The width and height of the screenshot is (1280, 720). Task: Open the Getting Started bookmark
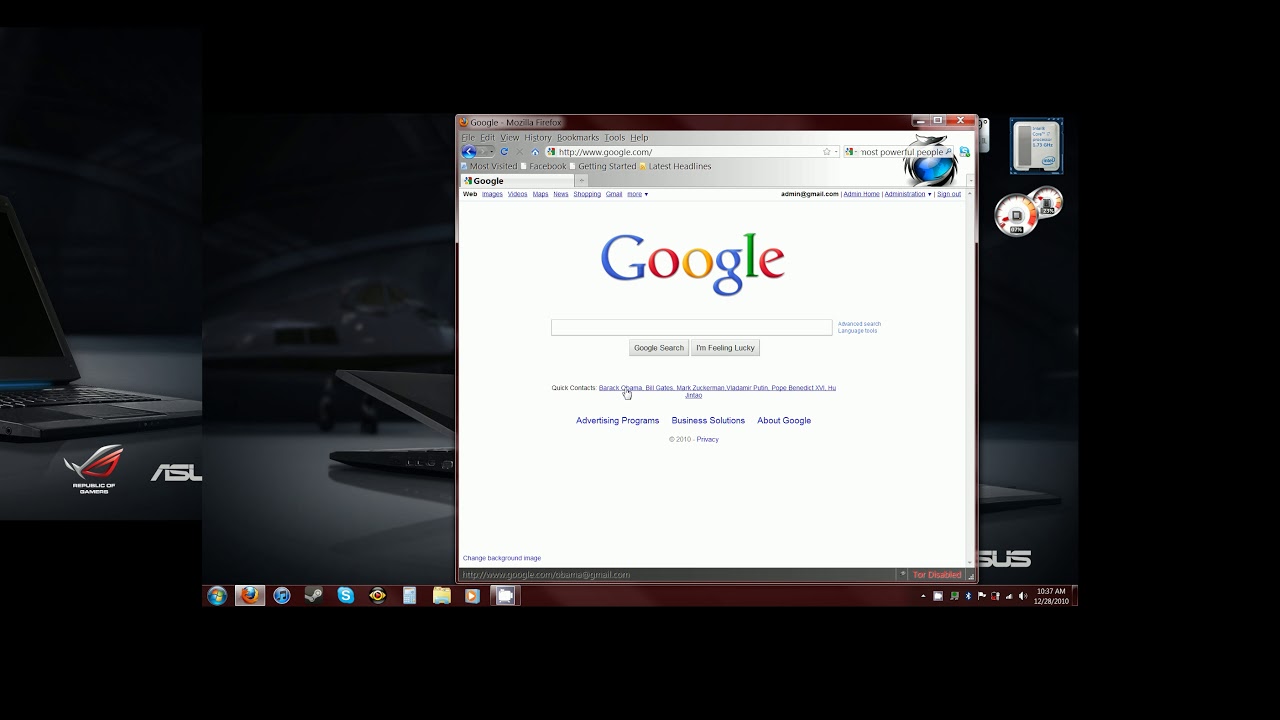603,167
